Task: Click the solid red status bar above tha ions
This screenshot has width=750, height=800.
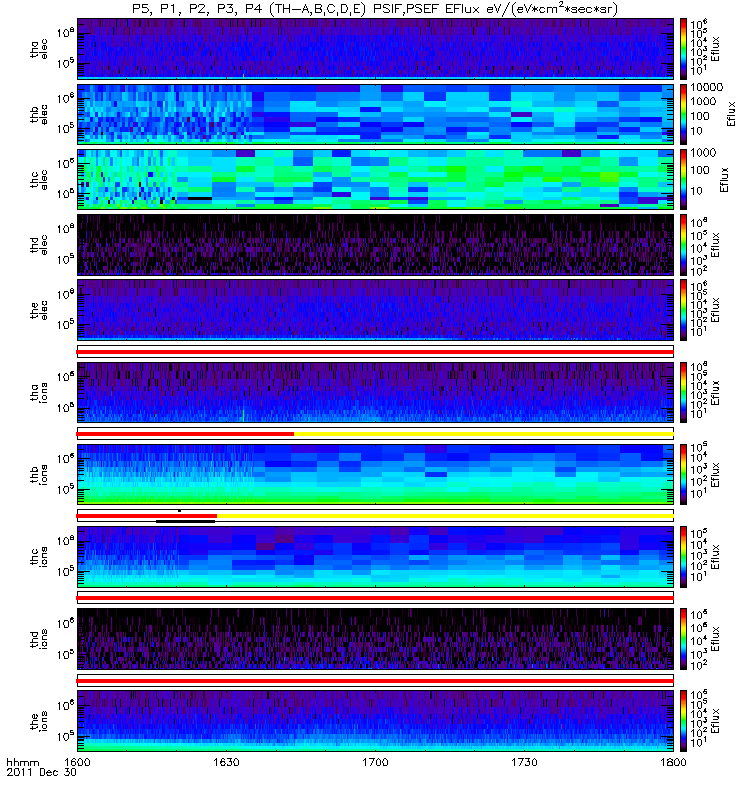Action: 375,352
